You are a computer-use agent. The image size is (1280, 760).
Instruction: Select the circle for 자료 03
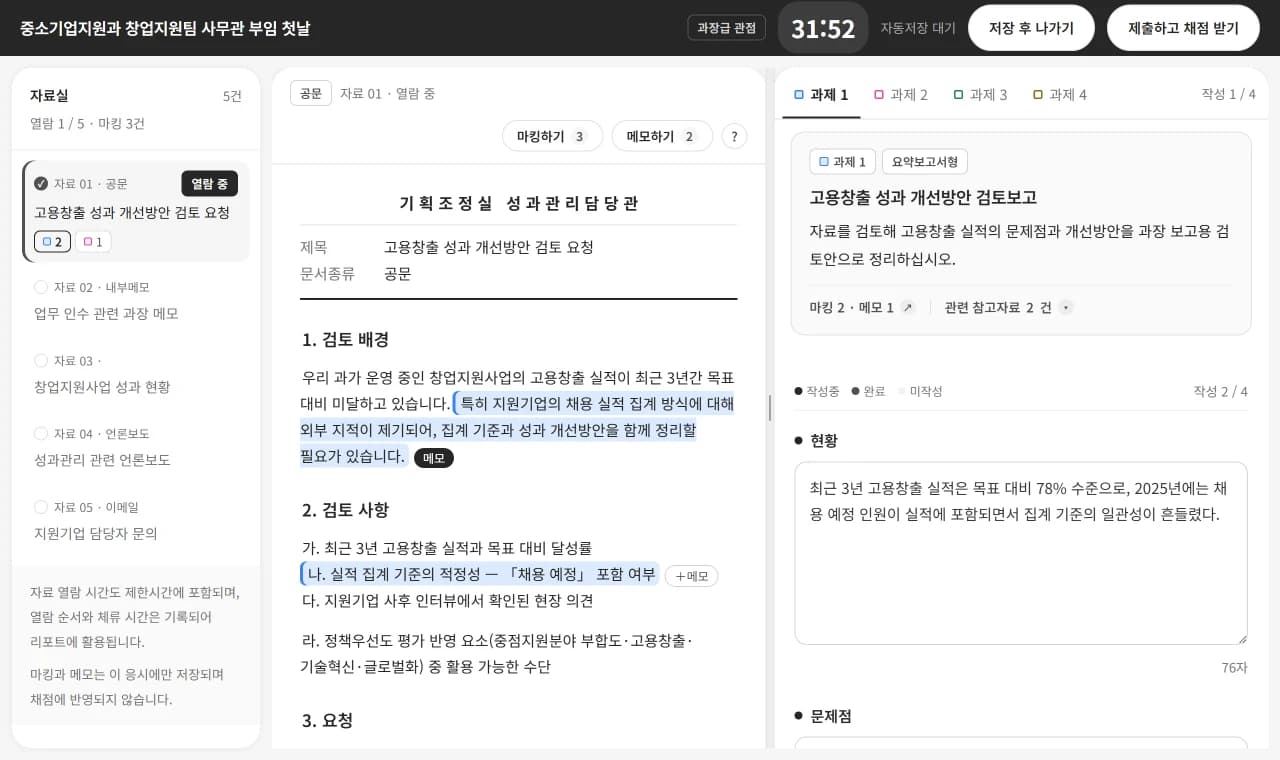coord(41,360)
